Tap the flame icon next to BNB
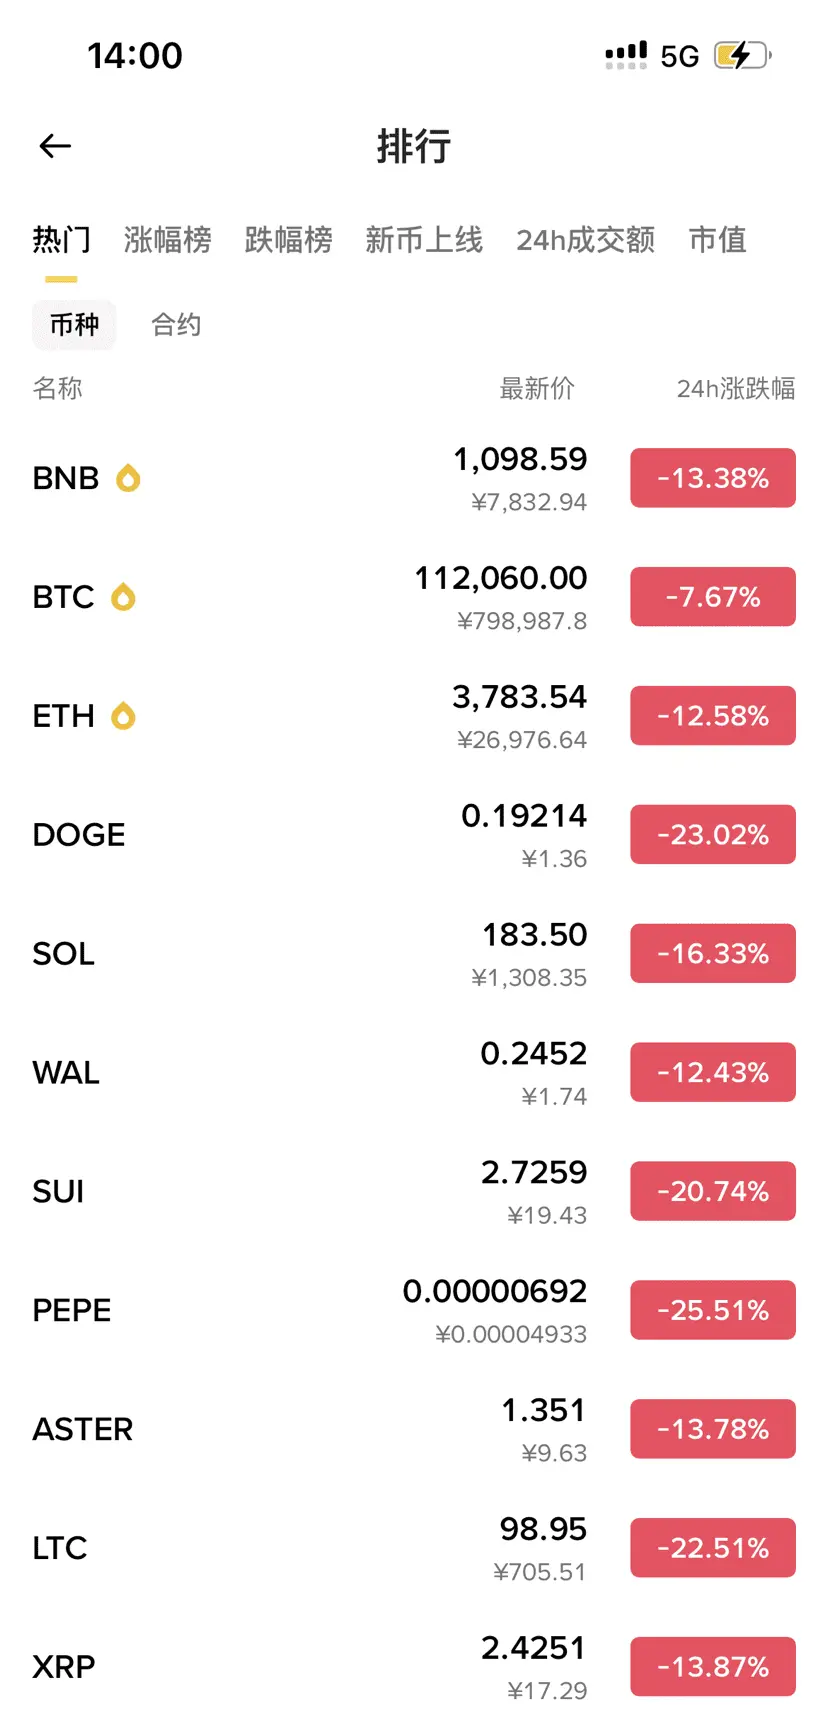The width and height of the screenshot is (828, 1736). (x=128, y=478)
